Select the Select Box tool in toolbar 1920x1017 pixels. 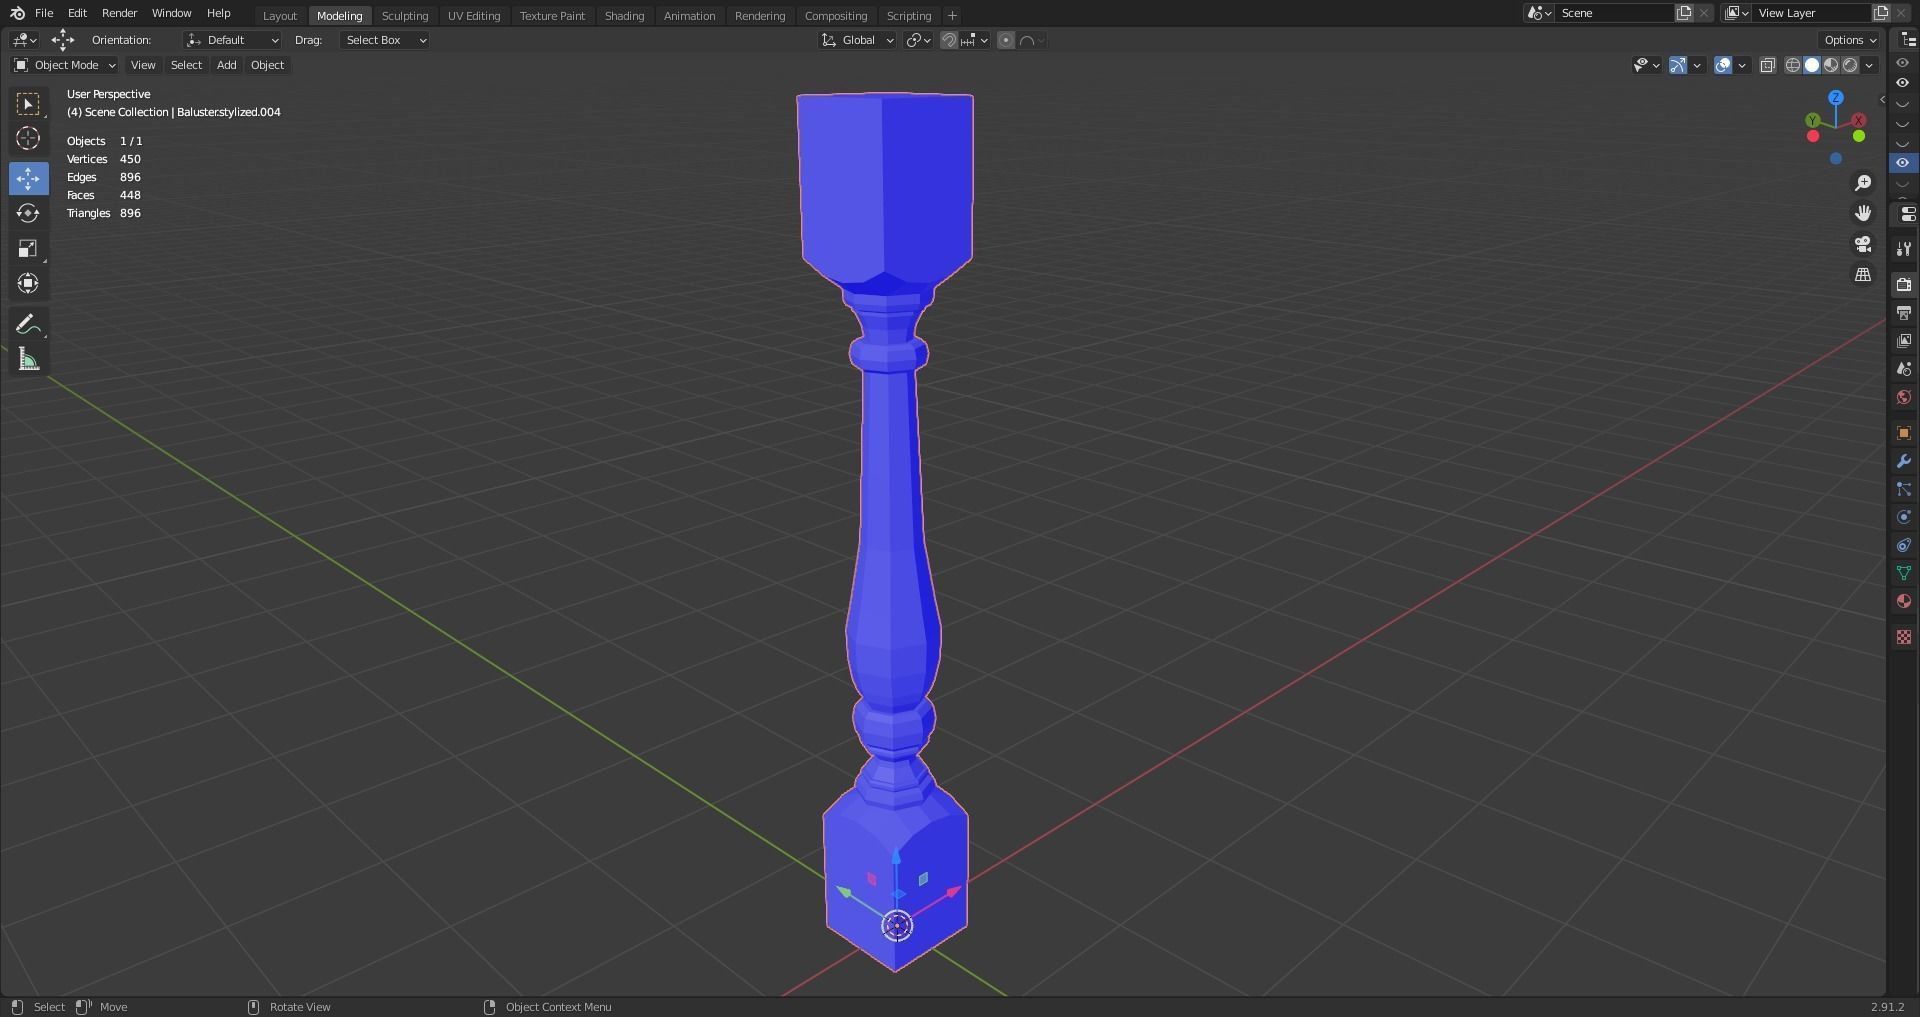28,104
